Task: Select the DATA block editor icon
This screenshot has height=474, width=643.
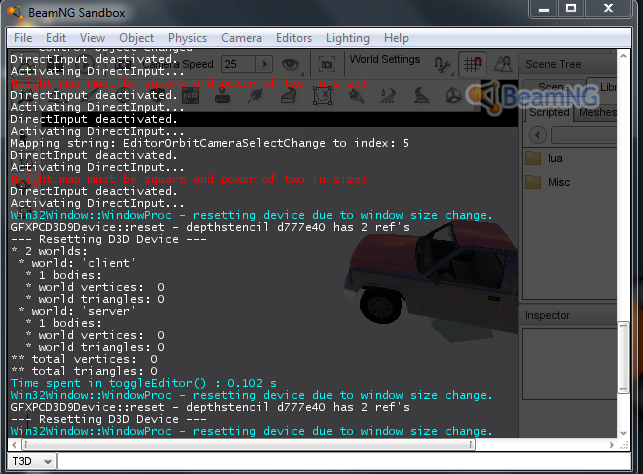Action: [x=190, y=96]
